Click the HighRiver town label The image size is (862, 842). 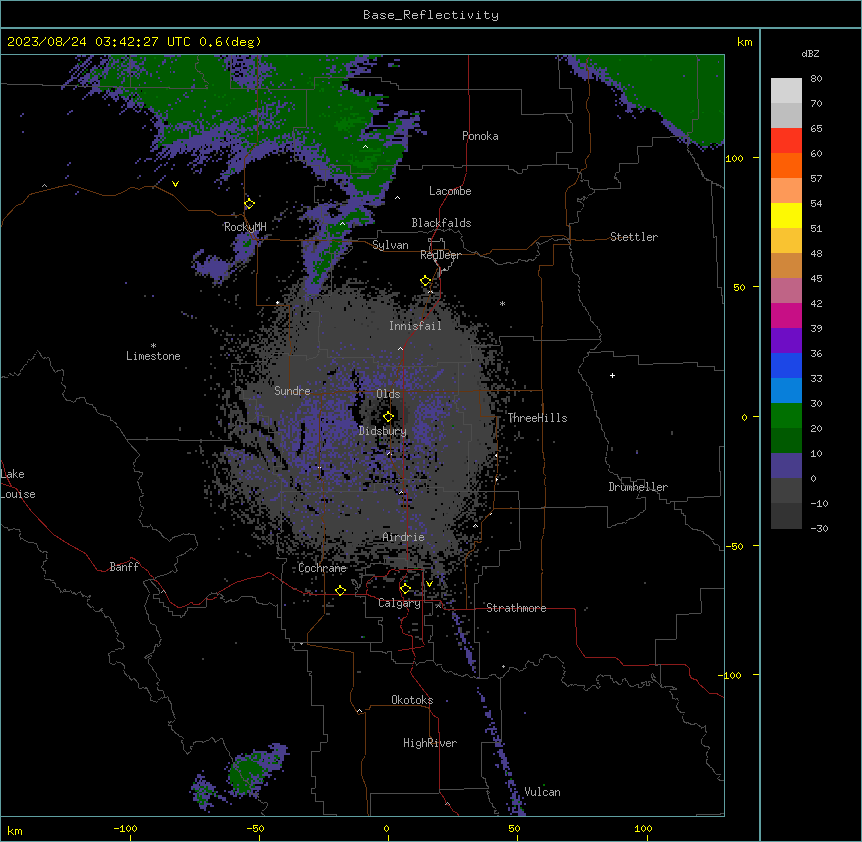430,743
